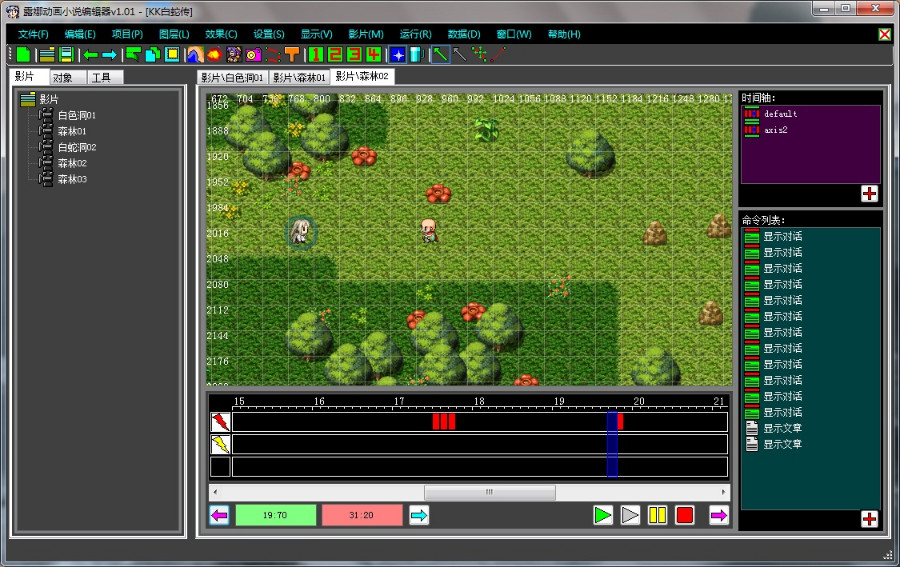Click the green 19:70 time field

point(276,515)
